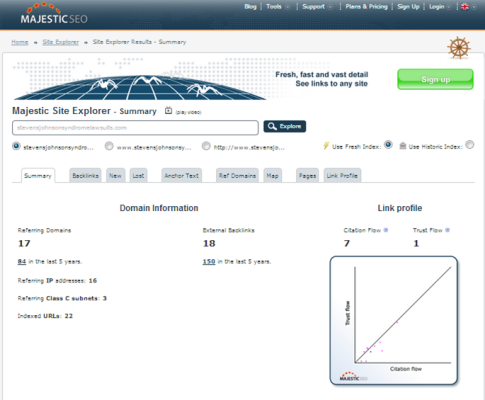Click the green Sign up button

pos(435,79)
